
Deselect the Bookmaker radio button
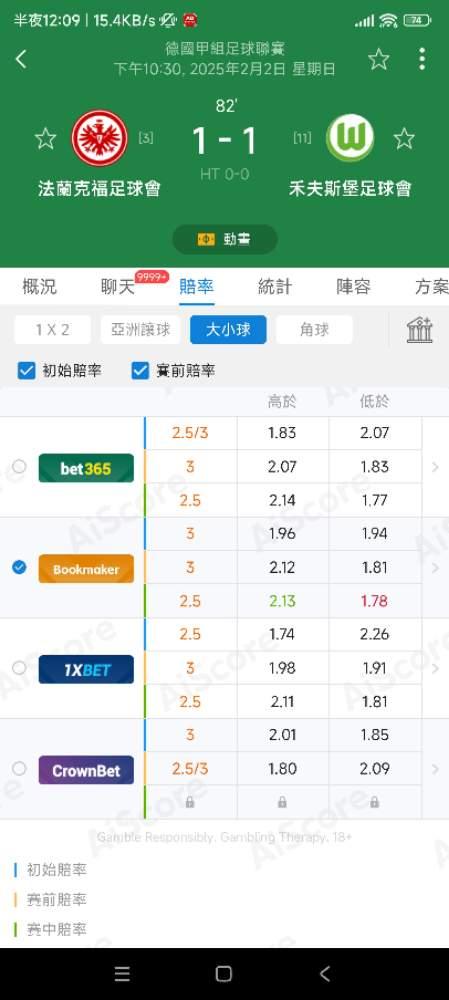click(20, 567)
